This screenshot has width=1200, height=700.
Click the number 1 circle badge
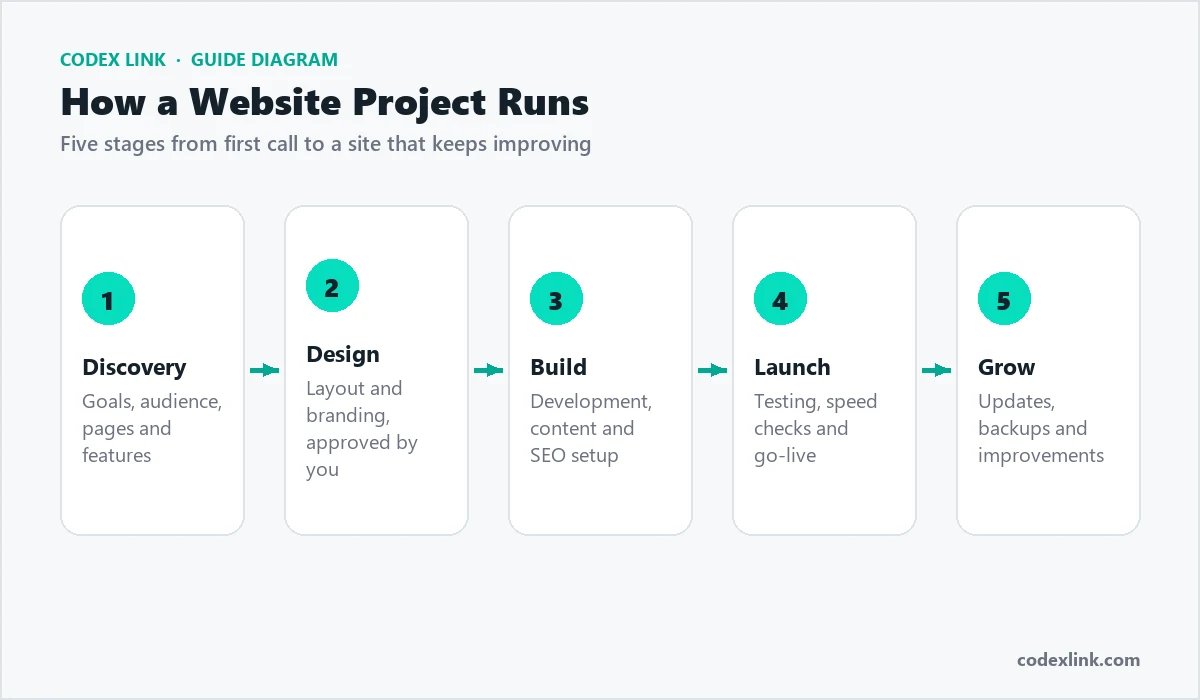(x=108, y=300)
